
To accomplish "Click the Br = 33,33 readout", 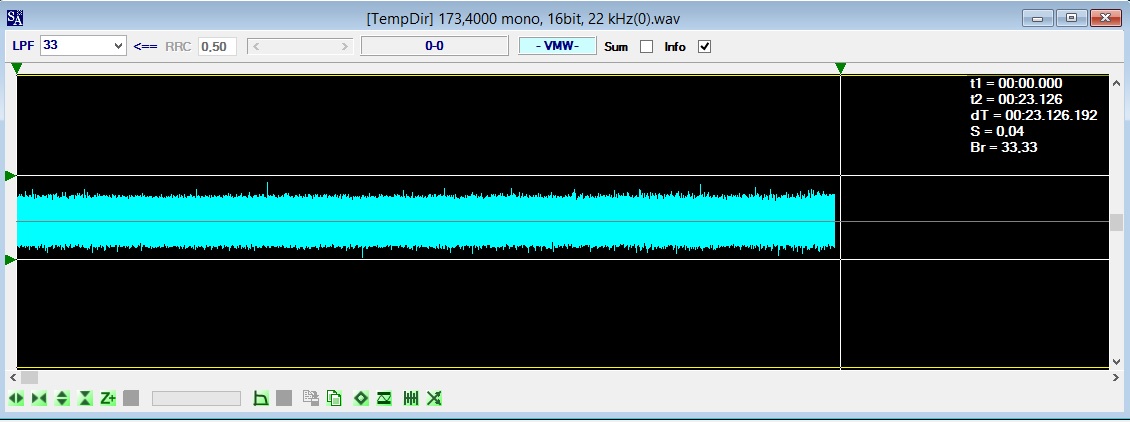I will point(1004,147).
